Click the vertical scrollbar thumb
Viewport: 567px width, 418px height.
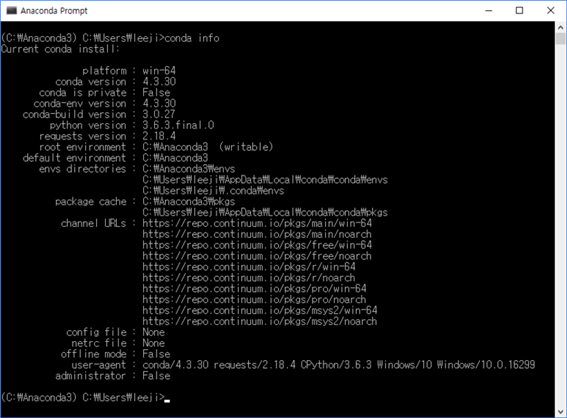click(560, 38)
